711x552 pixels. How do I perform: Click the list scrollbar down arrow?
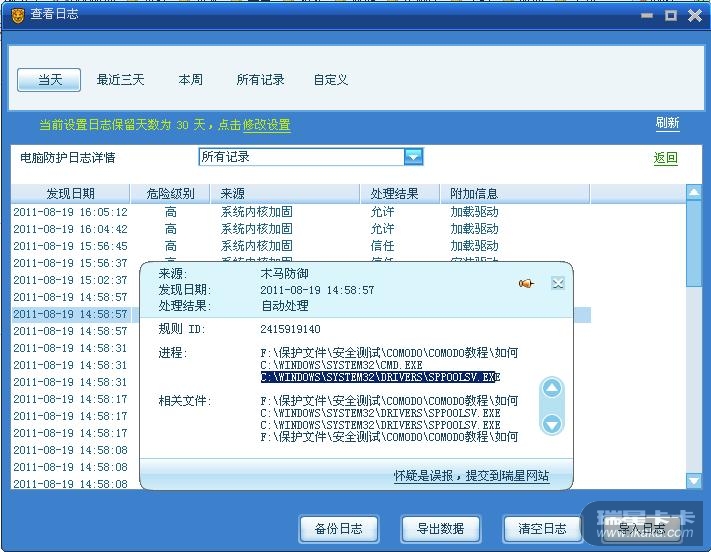click(x=694, y=480)
